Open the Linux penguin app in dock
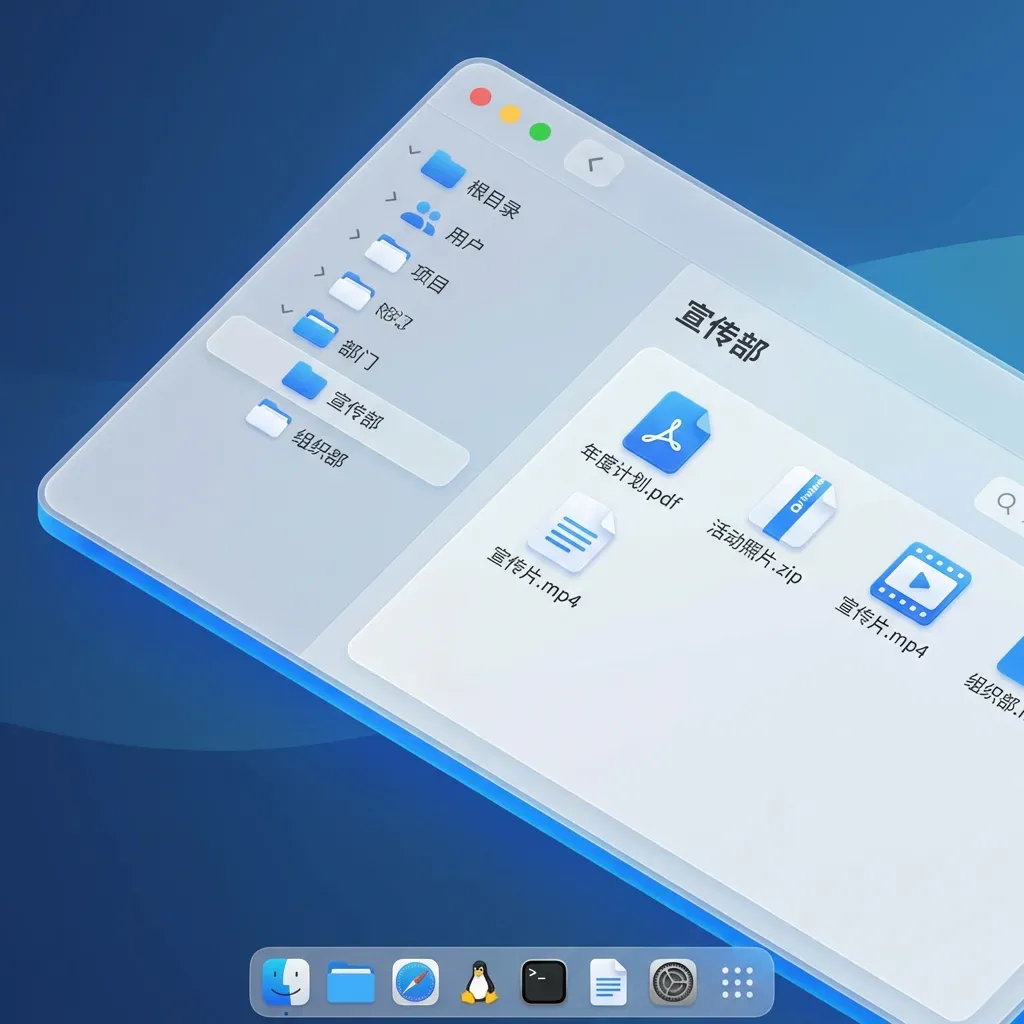Viewport: 1024px width, 1024px height. click(x=479, y=982)
